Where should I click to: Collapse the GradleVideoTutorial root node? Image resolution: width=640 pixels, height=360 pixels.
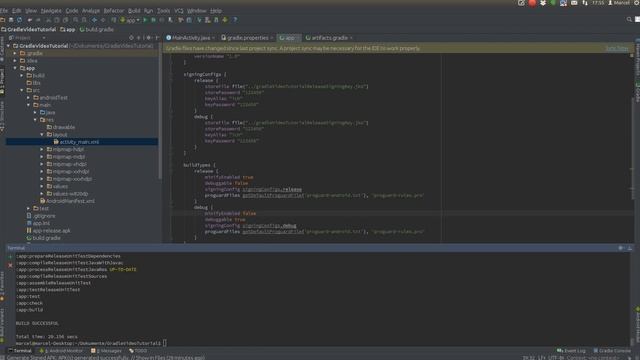(x=9, y=46)
